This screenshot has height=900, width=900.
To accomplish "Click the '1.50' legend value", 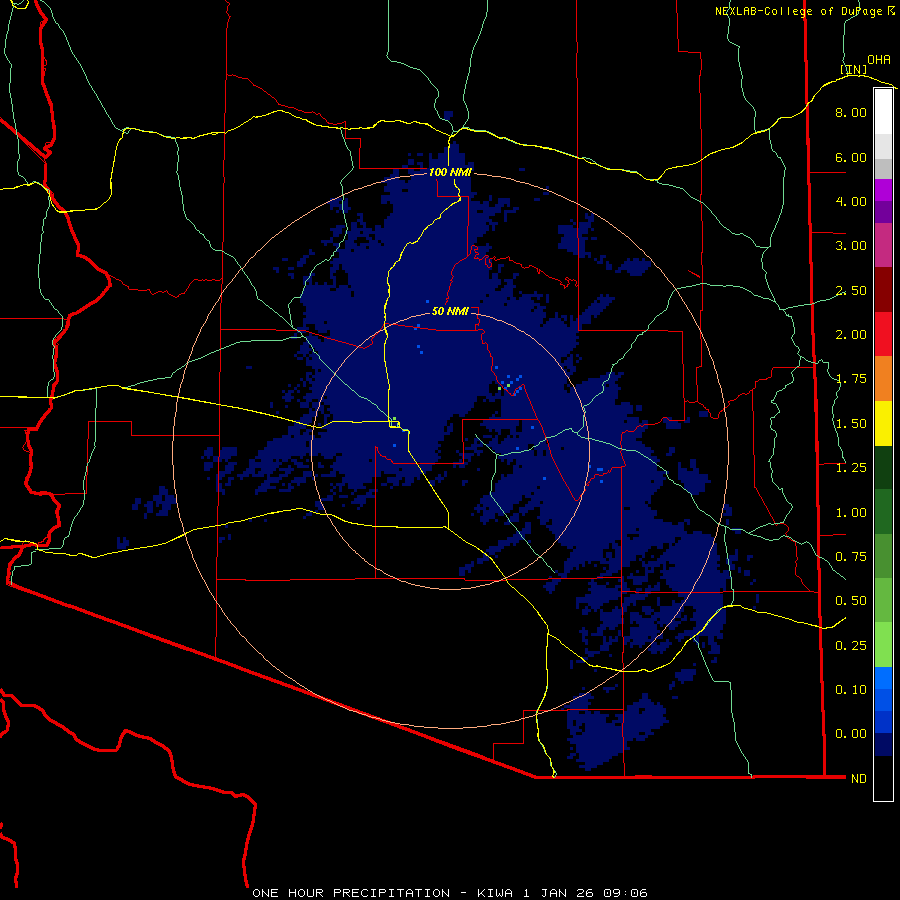I will point(851,424).
